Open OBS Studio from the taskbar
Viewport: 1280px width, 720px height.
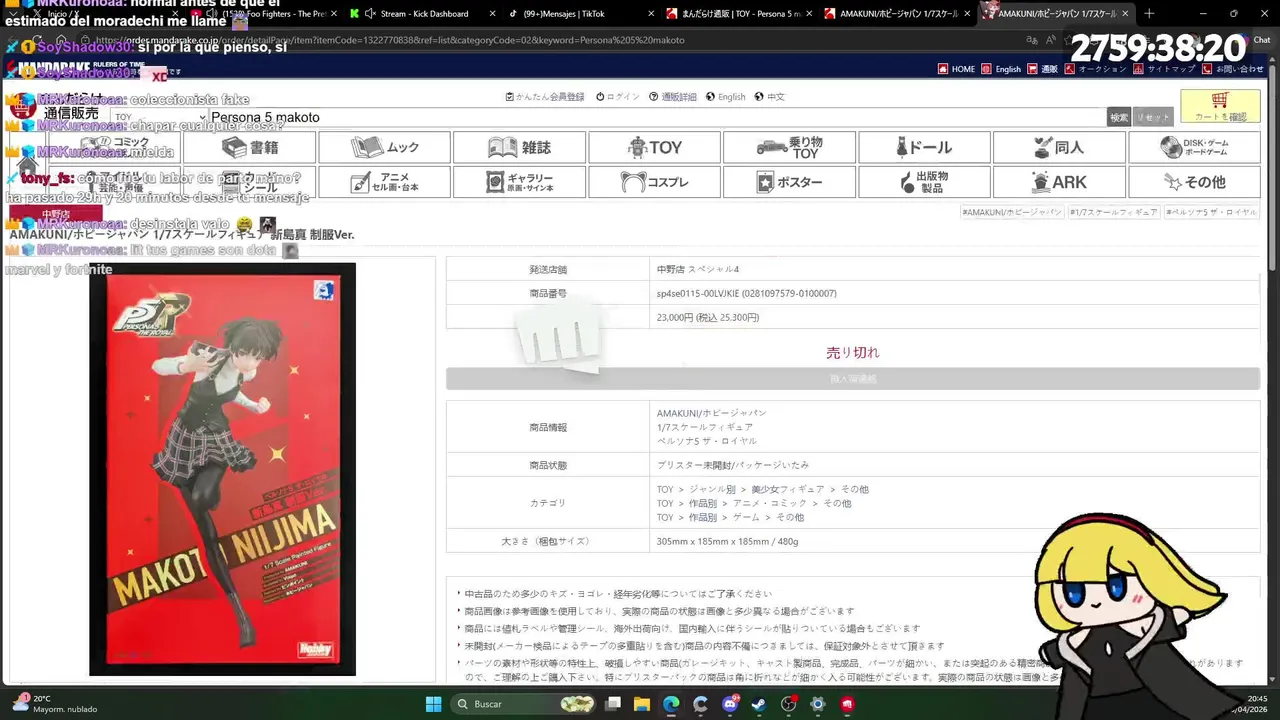pyautogui.click(x=789, y=704)
